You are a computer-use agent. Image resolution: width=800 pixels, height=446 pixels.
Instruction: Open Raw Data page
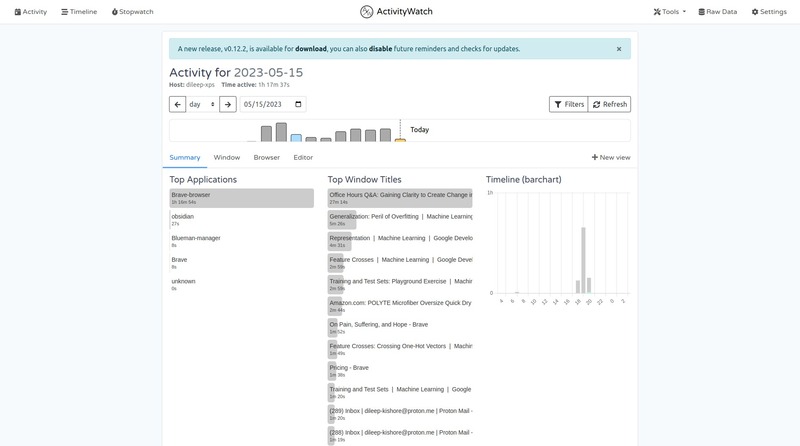(718, 12)
